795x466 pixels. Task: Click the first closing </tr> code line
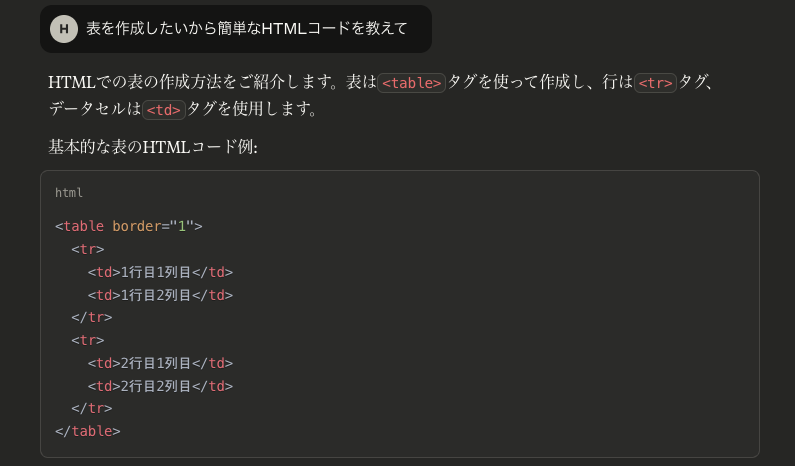coord(92,317)
